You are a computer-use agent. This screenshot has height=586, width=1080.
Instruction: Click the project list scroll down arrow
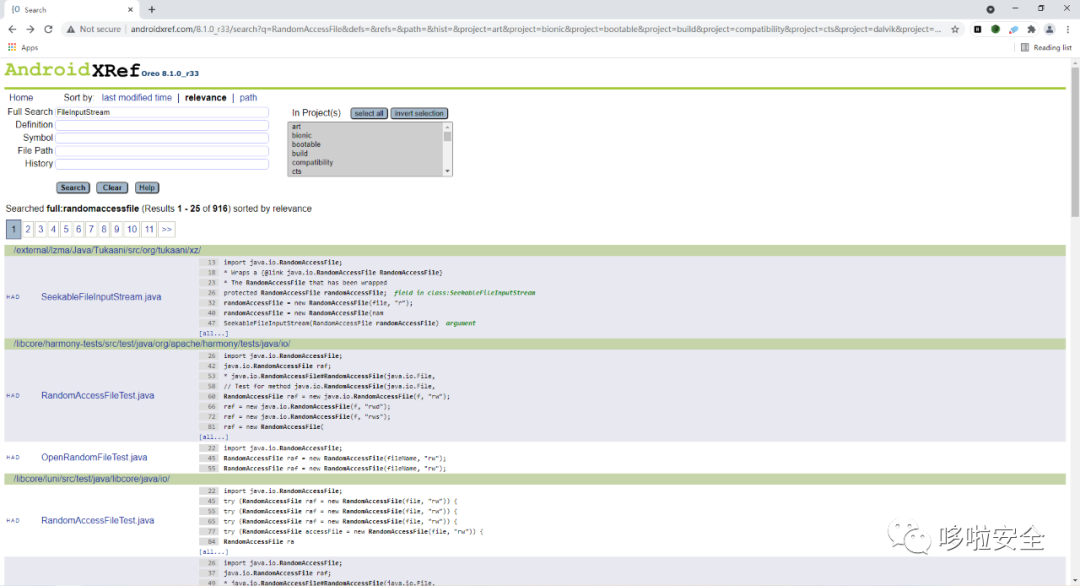point(448,171)
